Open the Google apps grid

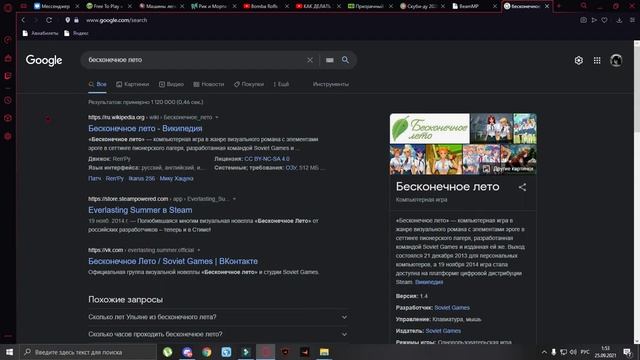597,60
